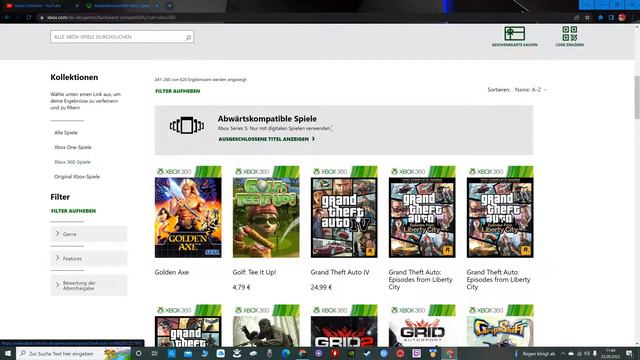Image resolution: width=640 pixels, height=360 pixels.
Task: Open the Steam icon on the taskbar
Action: [367, 353]
